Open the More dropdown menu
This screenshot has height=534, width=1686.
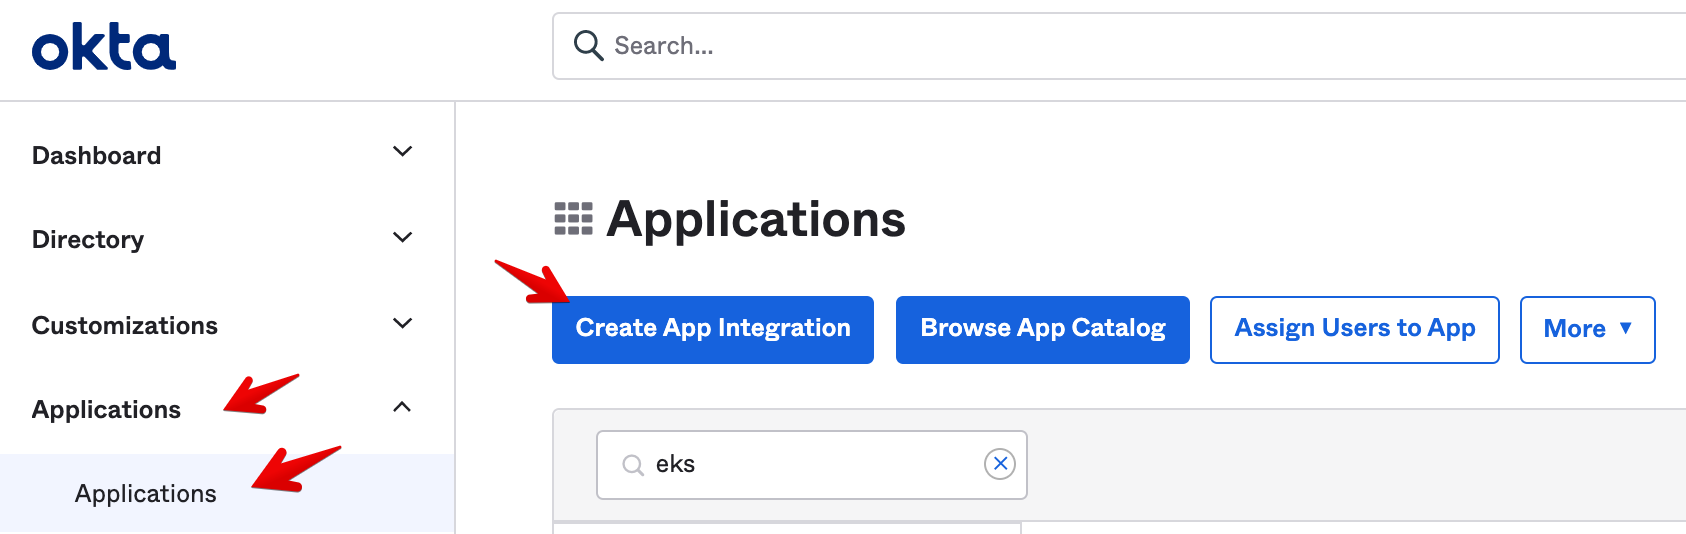[x=1587, y=329]
